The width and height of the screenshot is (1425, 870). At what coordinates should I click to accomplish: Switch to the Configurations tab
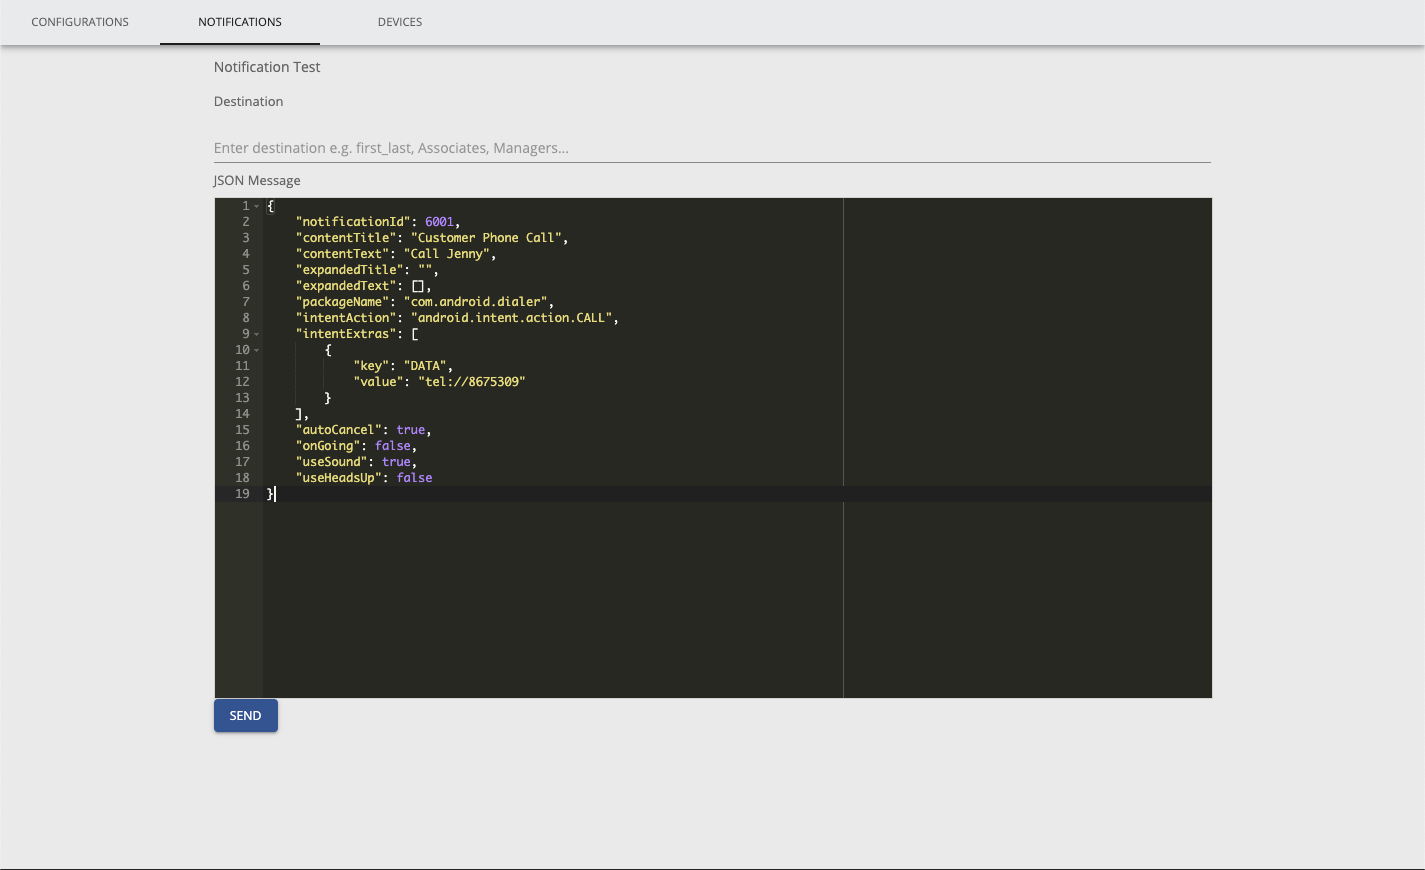tap(80, 22)
